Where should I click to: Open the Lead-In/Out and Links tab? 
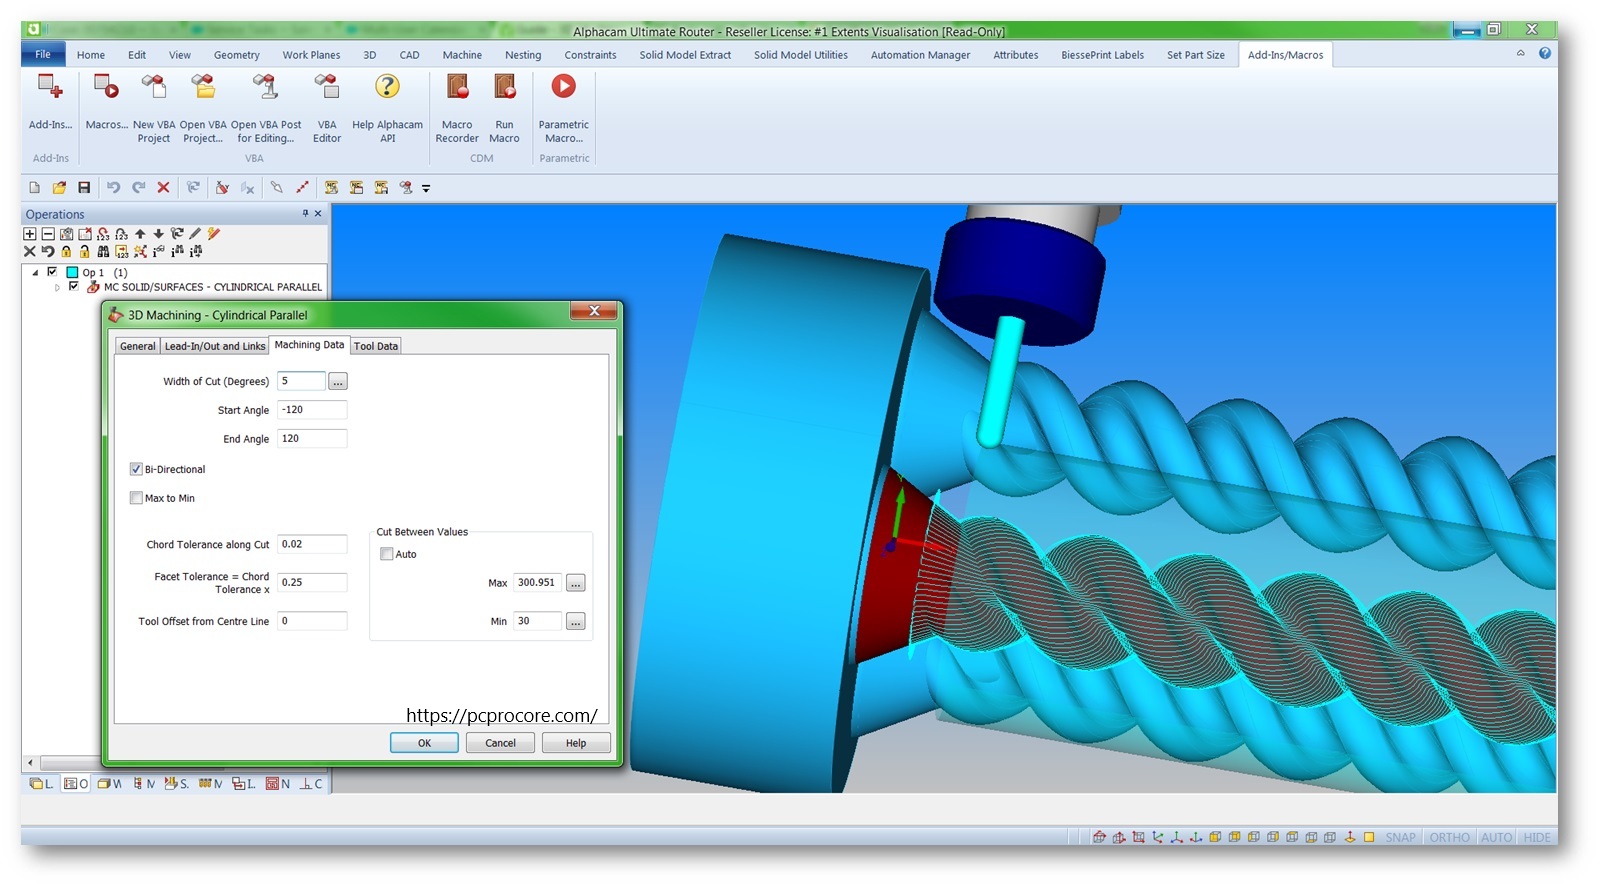(215, 346)
